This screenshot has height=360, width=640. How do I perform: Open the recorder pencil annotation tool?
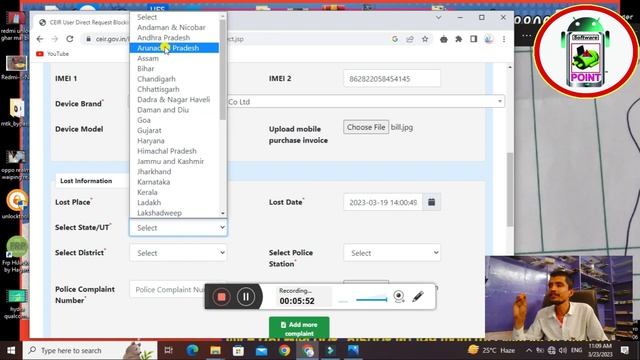pyautogui.click(x=418, y=297)
